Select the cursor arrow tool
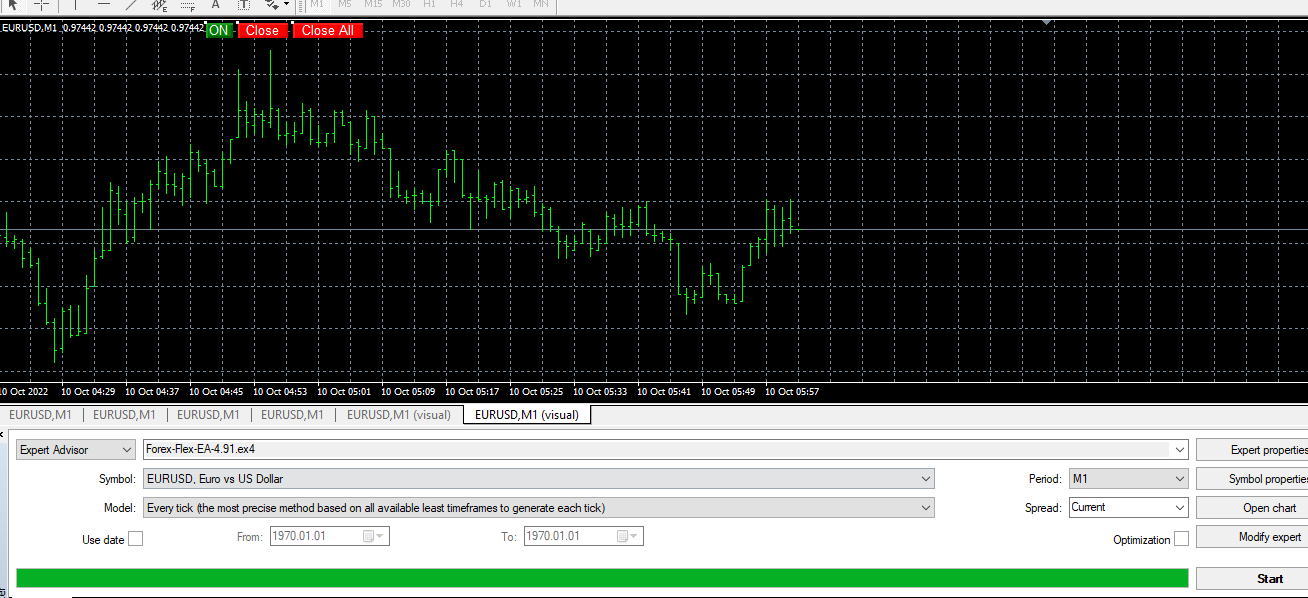The width and height of the screenshot is (1308, 598). 13,5
